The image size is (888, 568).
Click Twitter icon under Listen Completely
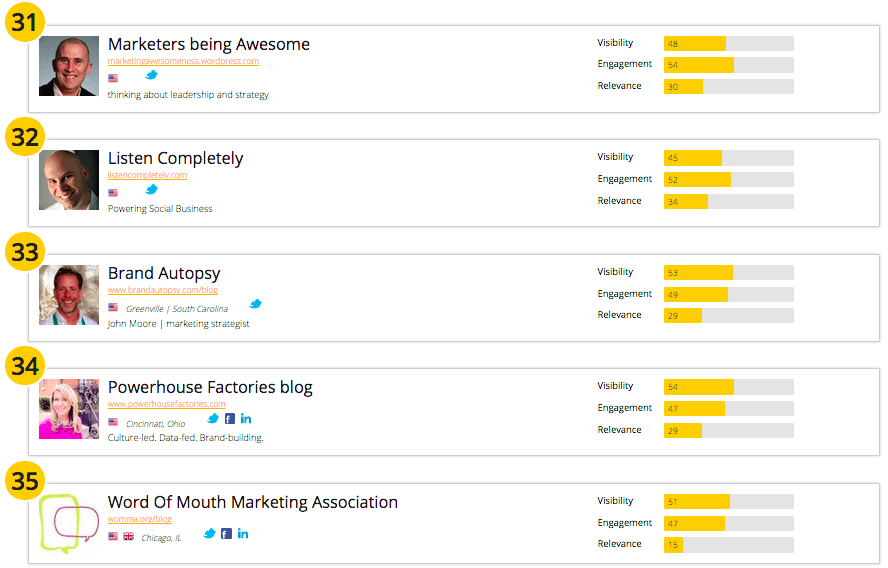tap(152, 189)
